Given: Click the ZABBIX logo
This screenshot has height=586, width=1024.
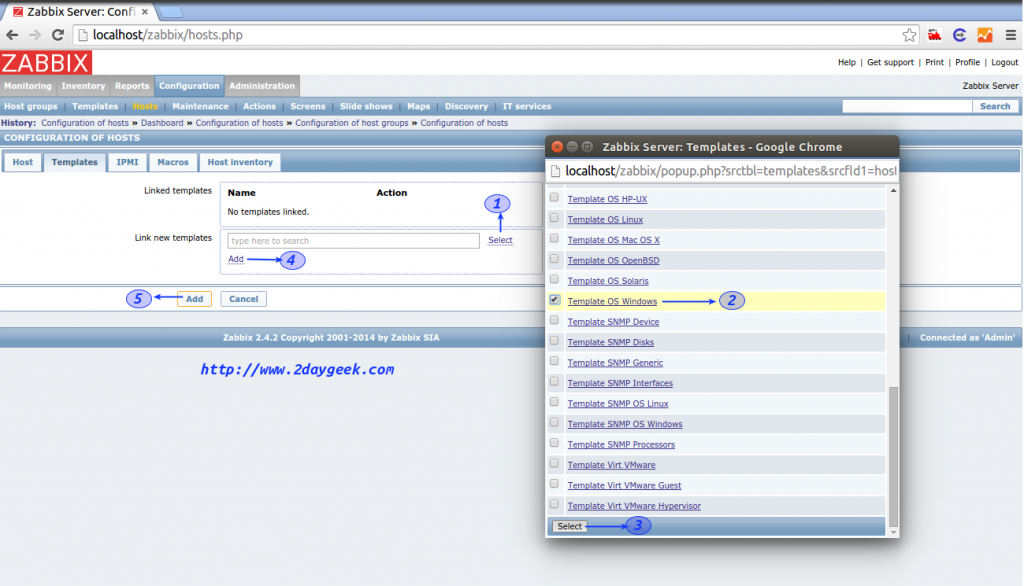Looking at the screenshot, I should tap(46, 63).
